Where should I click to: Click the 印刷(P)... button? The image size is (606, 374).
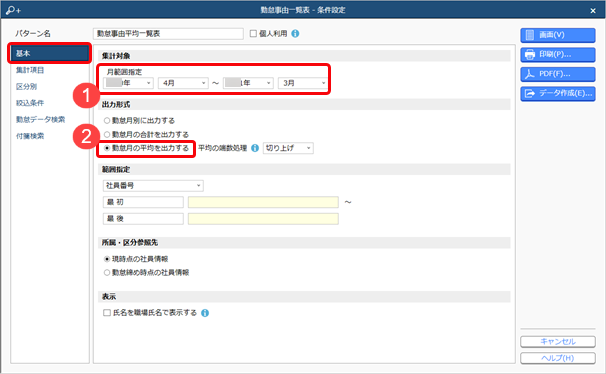tap(558, 54)
